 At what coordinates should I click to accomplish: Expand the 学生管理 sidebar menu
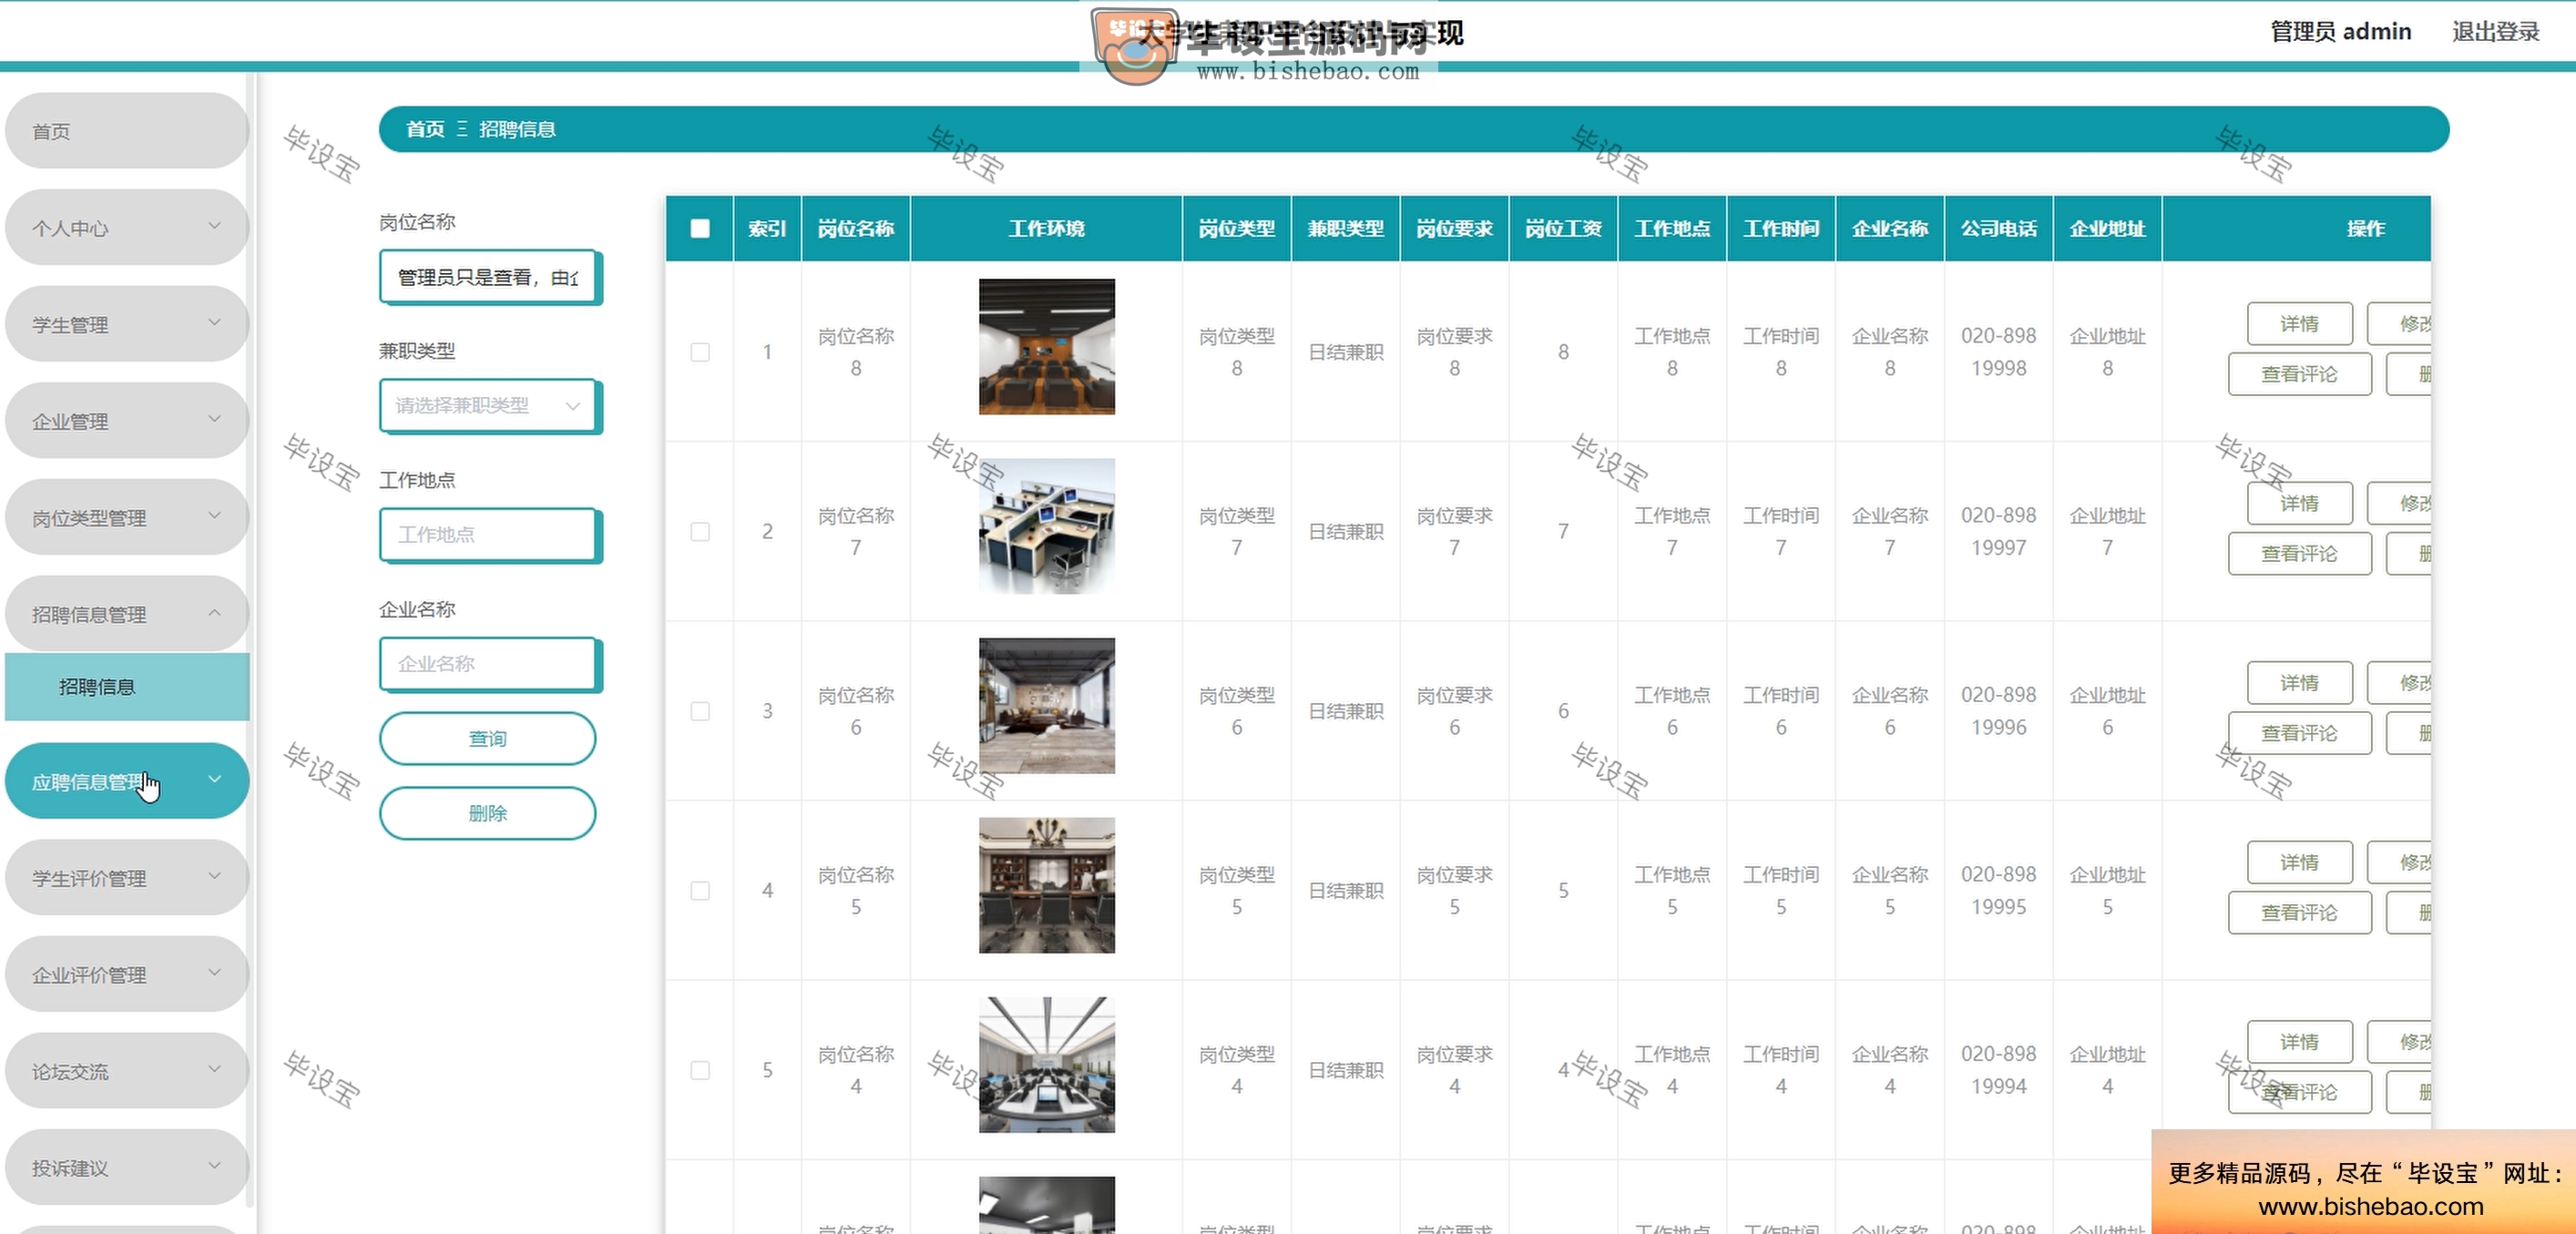[127, 324]
